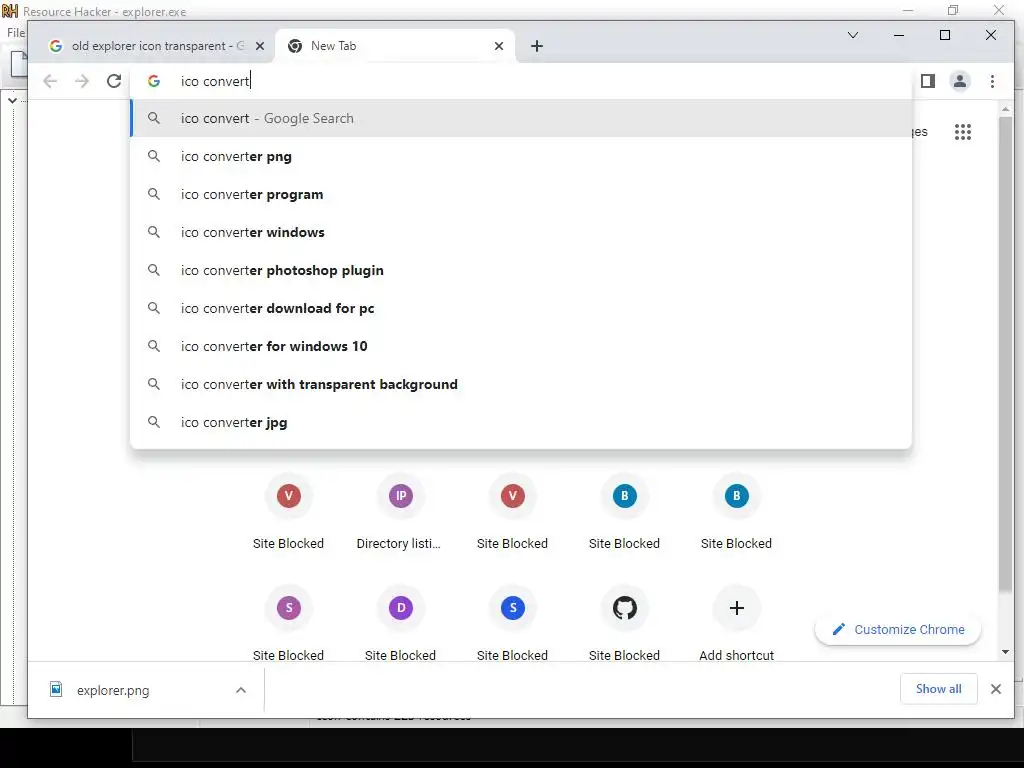Close the old explorer icon transparent tab
The height and width of the screenshot is (768, 1024).
[x=260, y=46]
